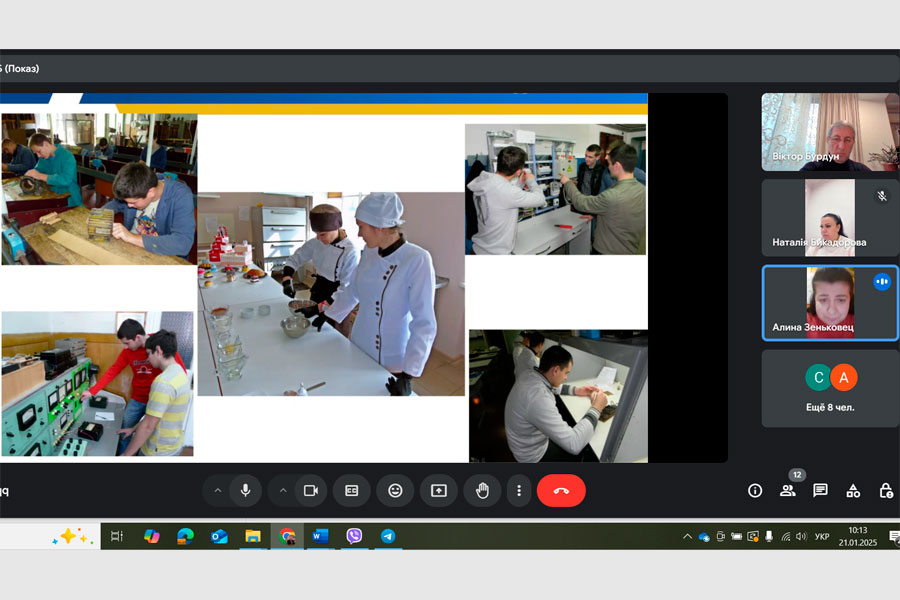Click the present screen button
The image size is (900, 600).
[439, 491]
